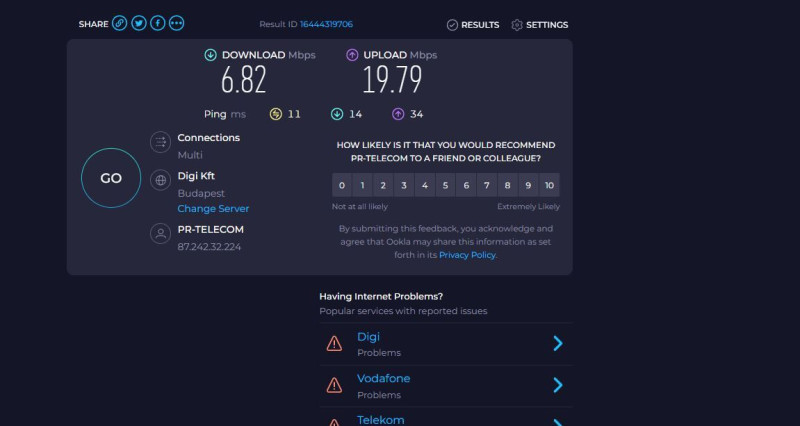Viewport: 800px width, 426px height.
Task: Select rating 5 on recommendation scale
Action: [x=446, y=185]
